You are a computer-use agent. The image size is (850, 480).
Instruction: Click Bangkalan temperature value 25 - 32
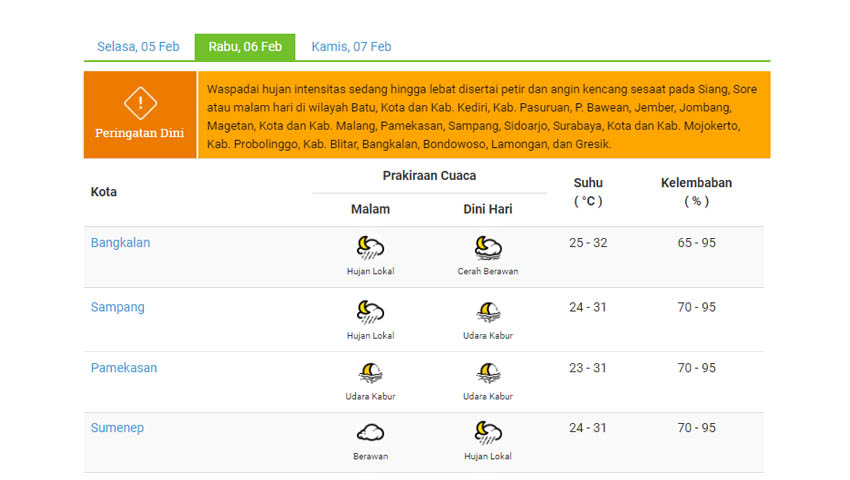[x=588, y=243]
